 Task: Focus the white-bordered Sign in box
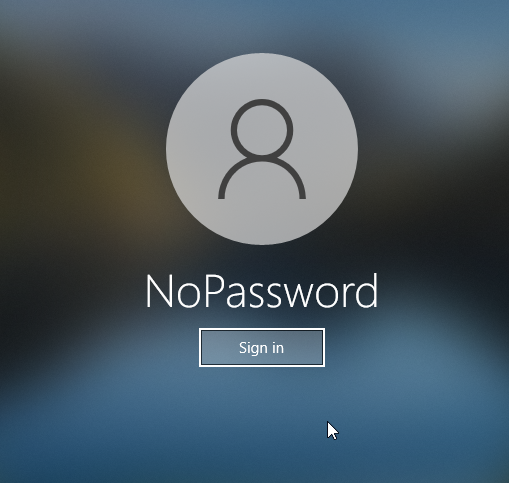pyautogui.click(x=262, y=348)
